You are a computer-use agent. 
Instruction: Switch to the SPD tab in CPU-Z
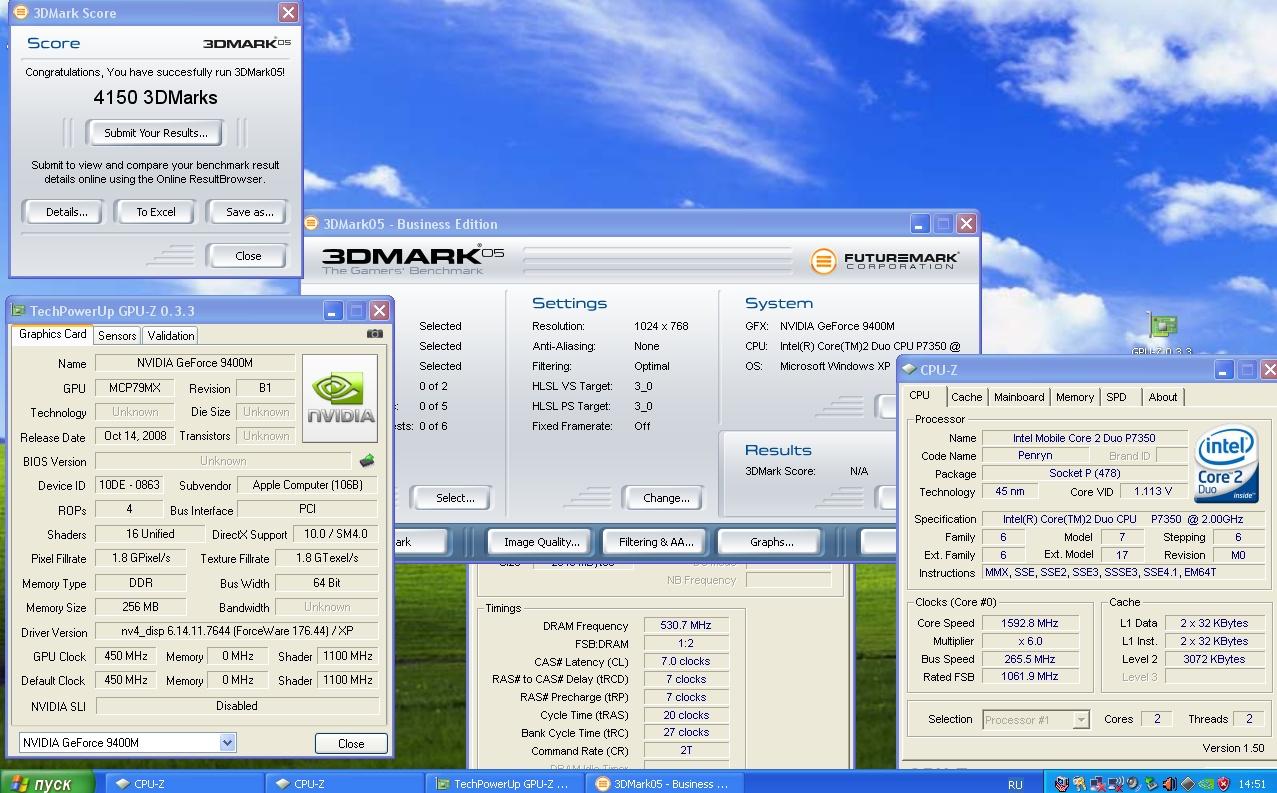click(1116, 397)
